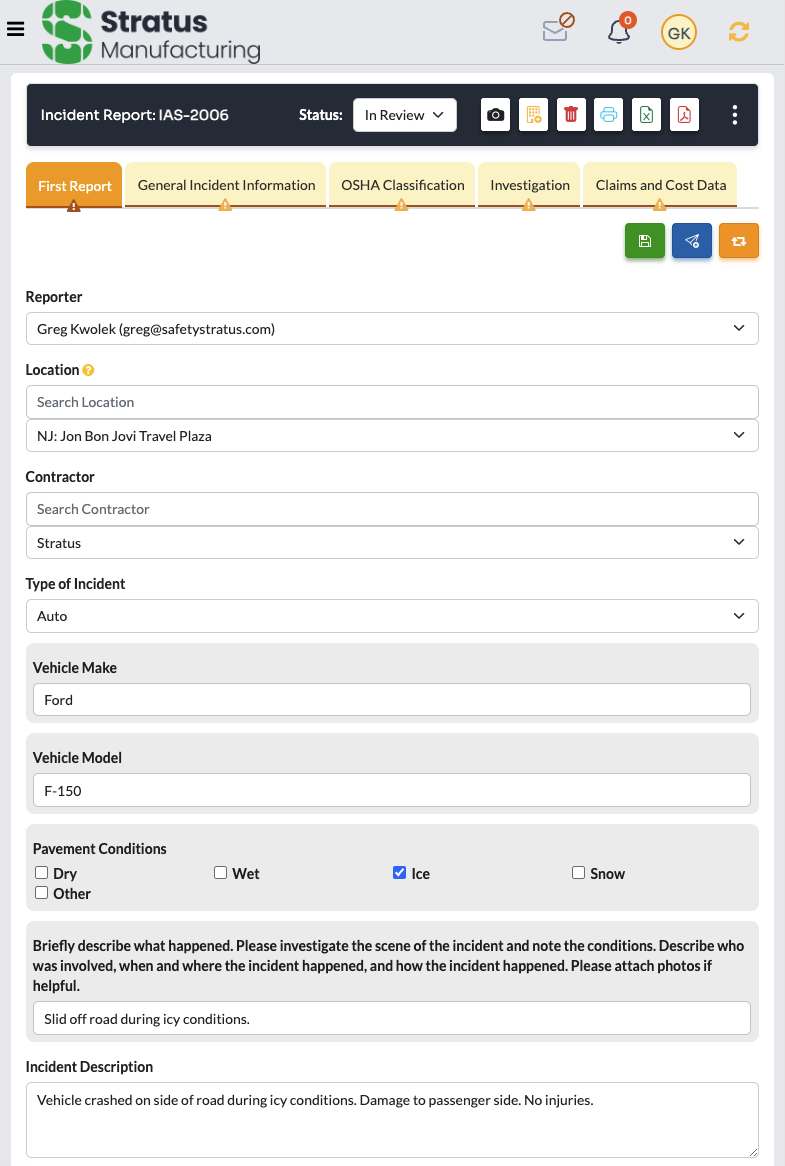This screenshot has width=785, height=1166.
Task: Open the notifications bell
Action: [x=619, y=32]
